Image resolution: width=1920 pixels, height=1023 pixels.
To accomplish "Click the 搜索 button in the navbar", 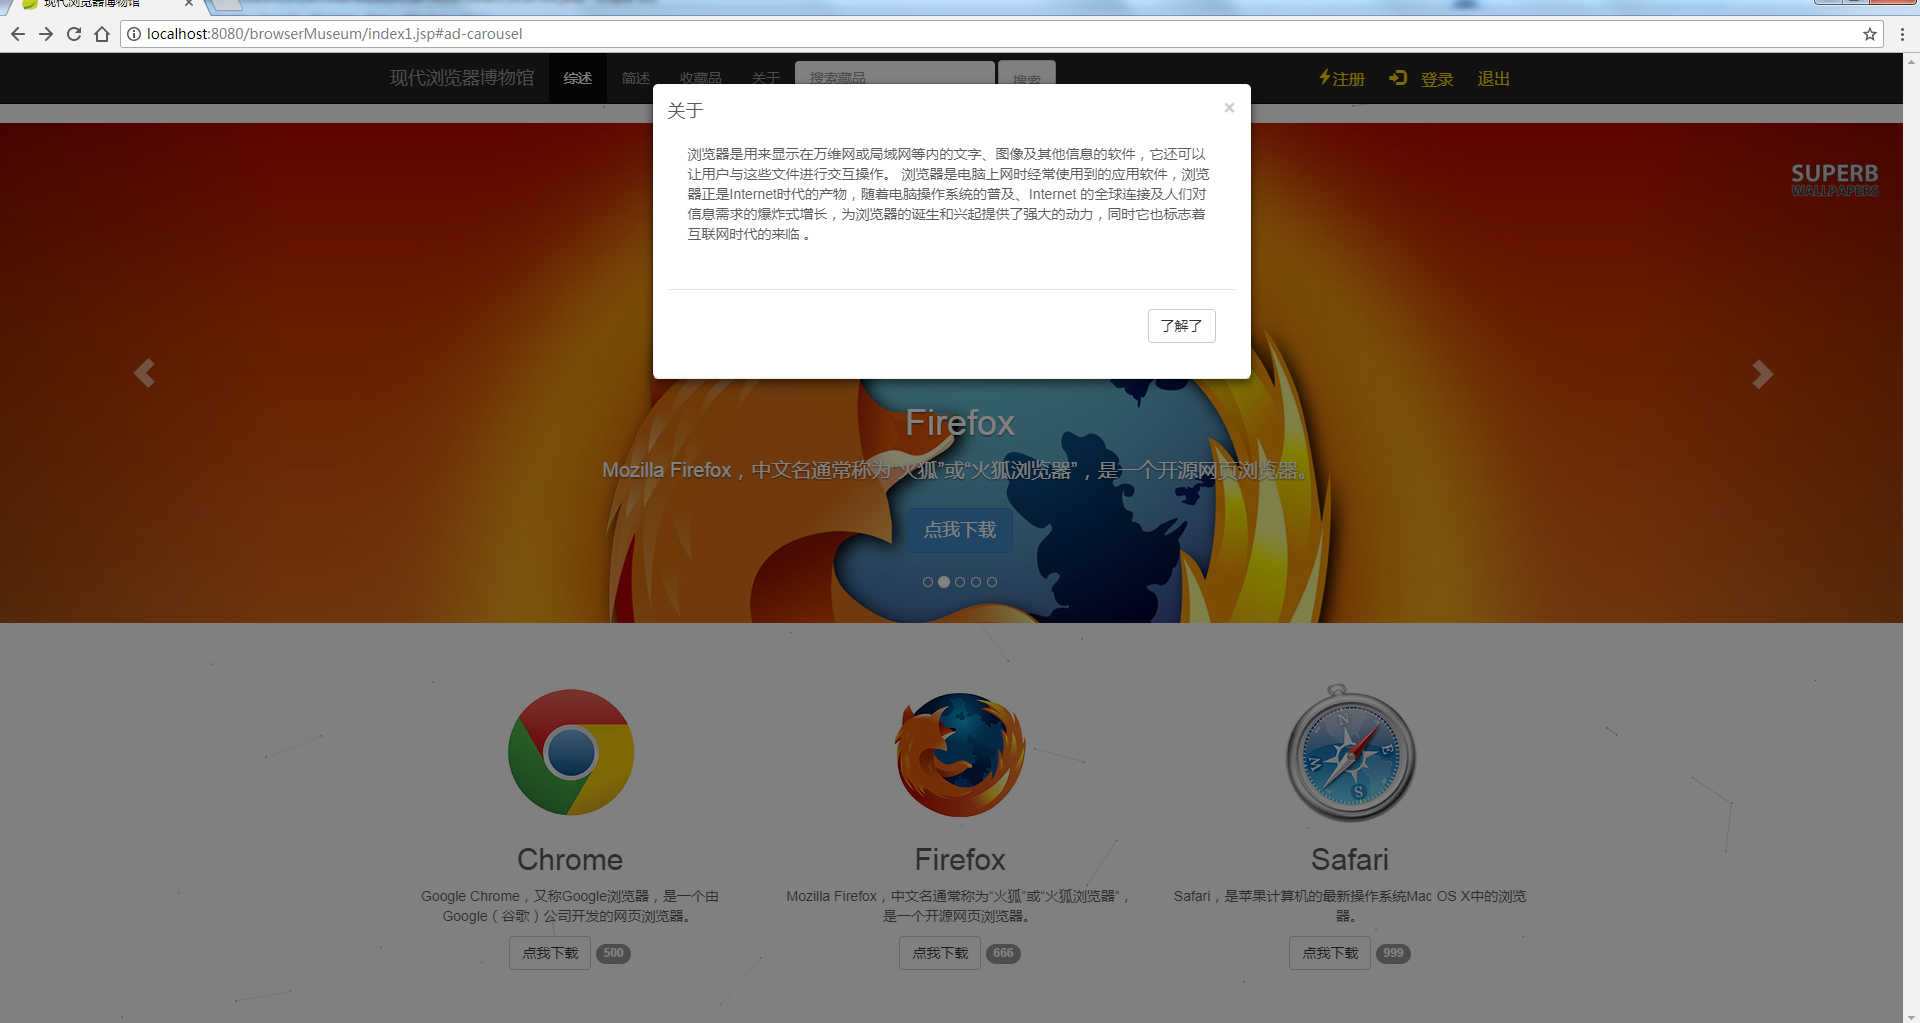I will 1027,75.
